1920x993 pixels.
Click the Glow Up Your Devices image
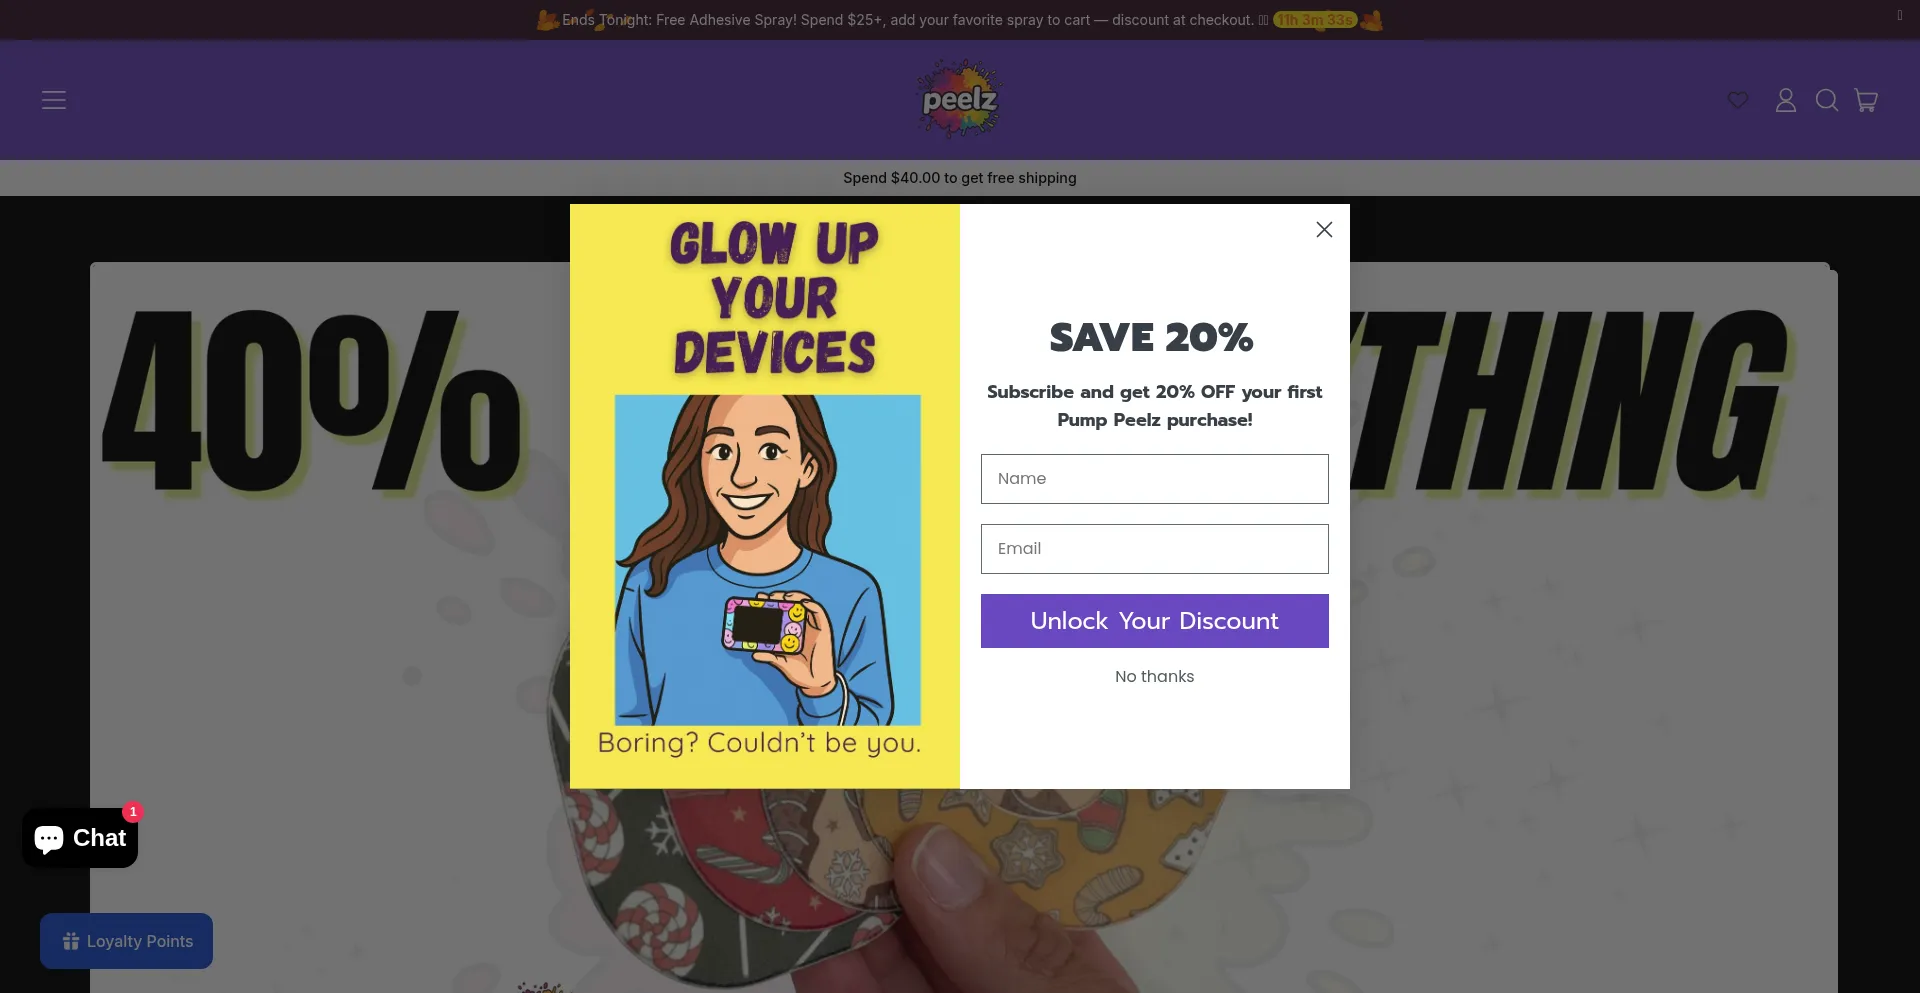point(765,496)
